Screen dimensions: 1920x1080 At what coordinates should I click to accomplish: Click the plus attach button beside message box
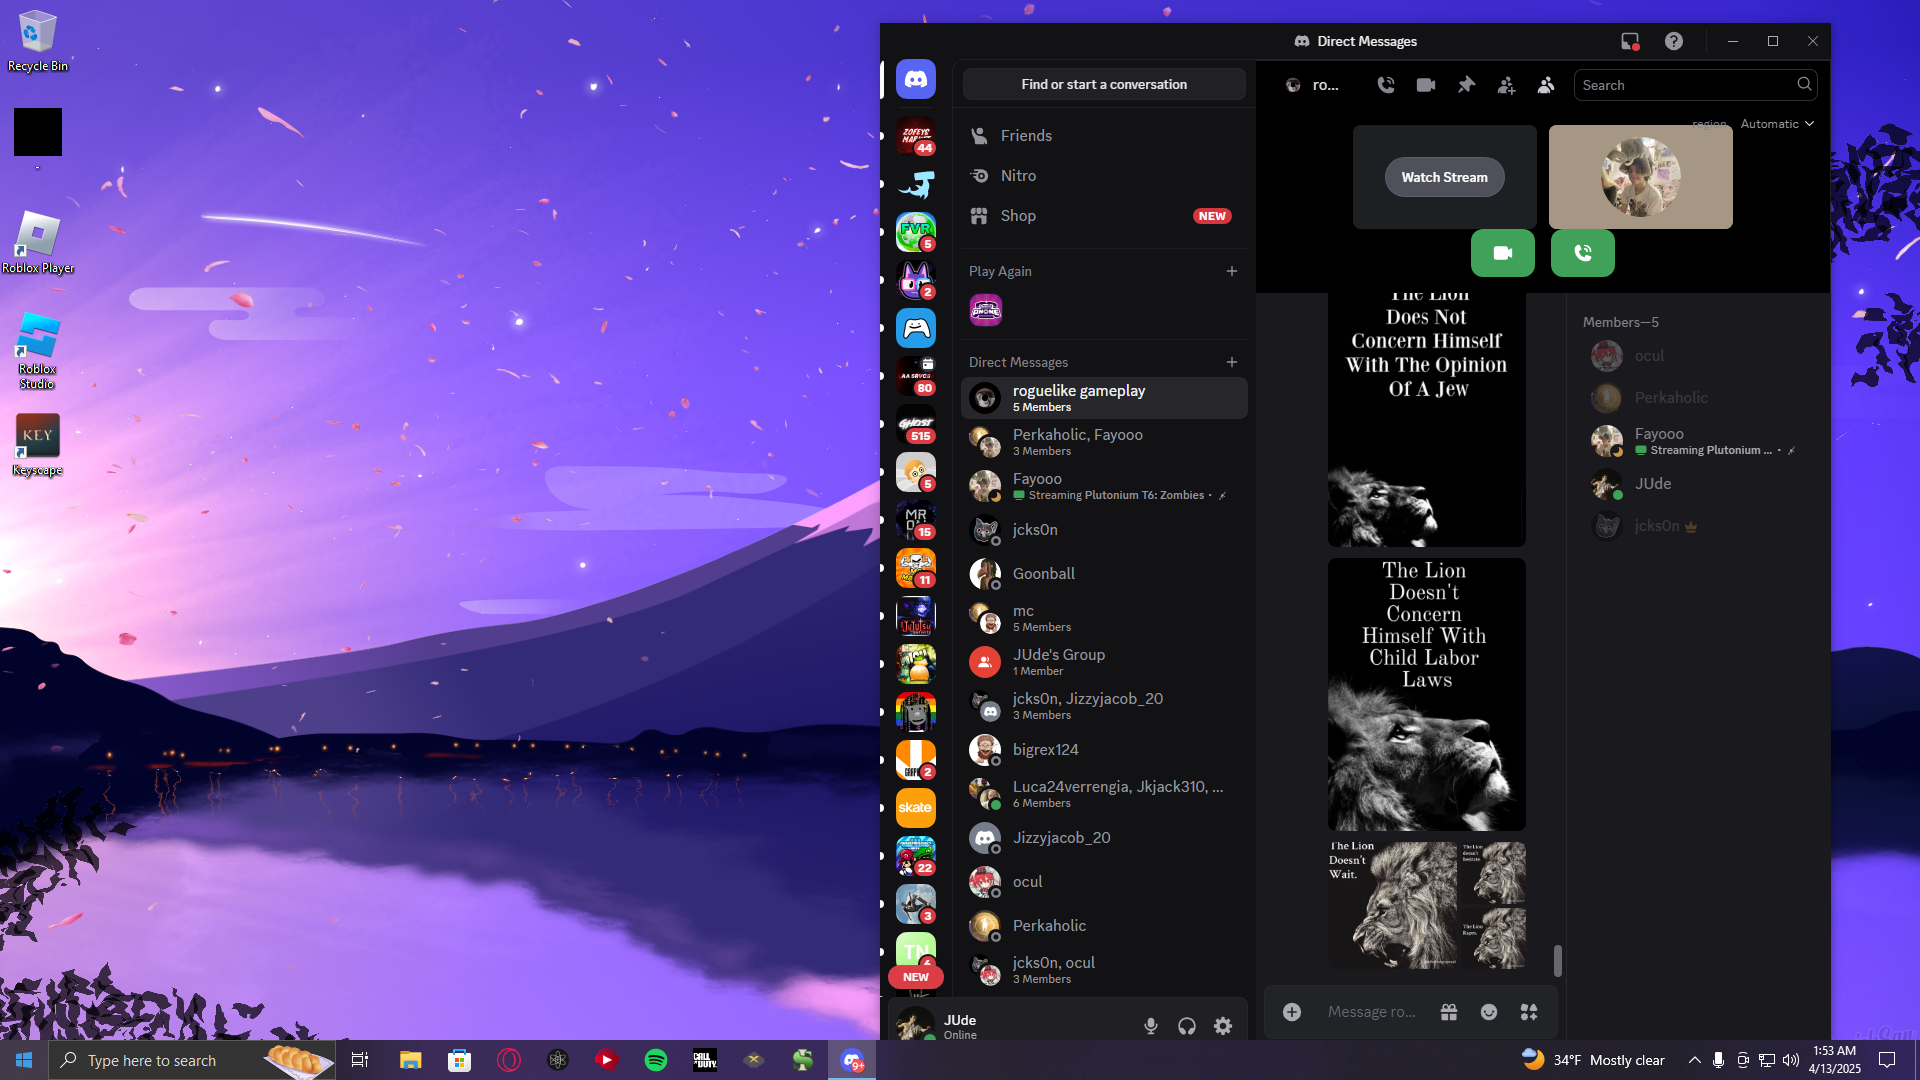tap(1292, 1012)
